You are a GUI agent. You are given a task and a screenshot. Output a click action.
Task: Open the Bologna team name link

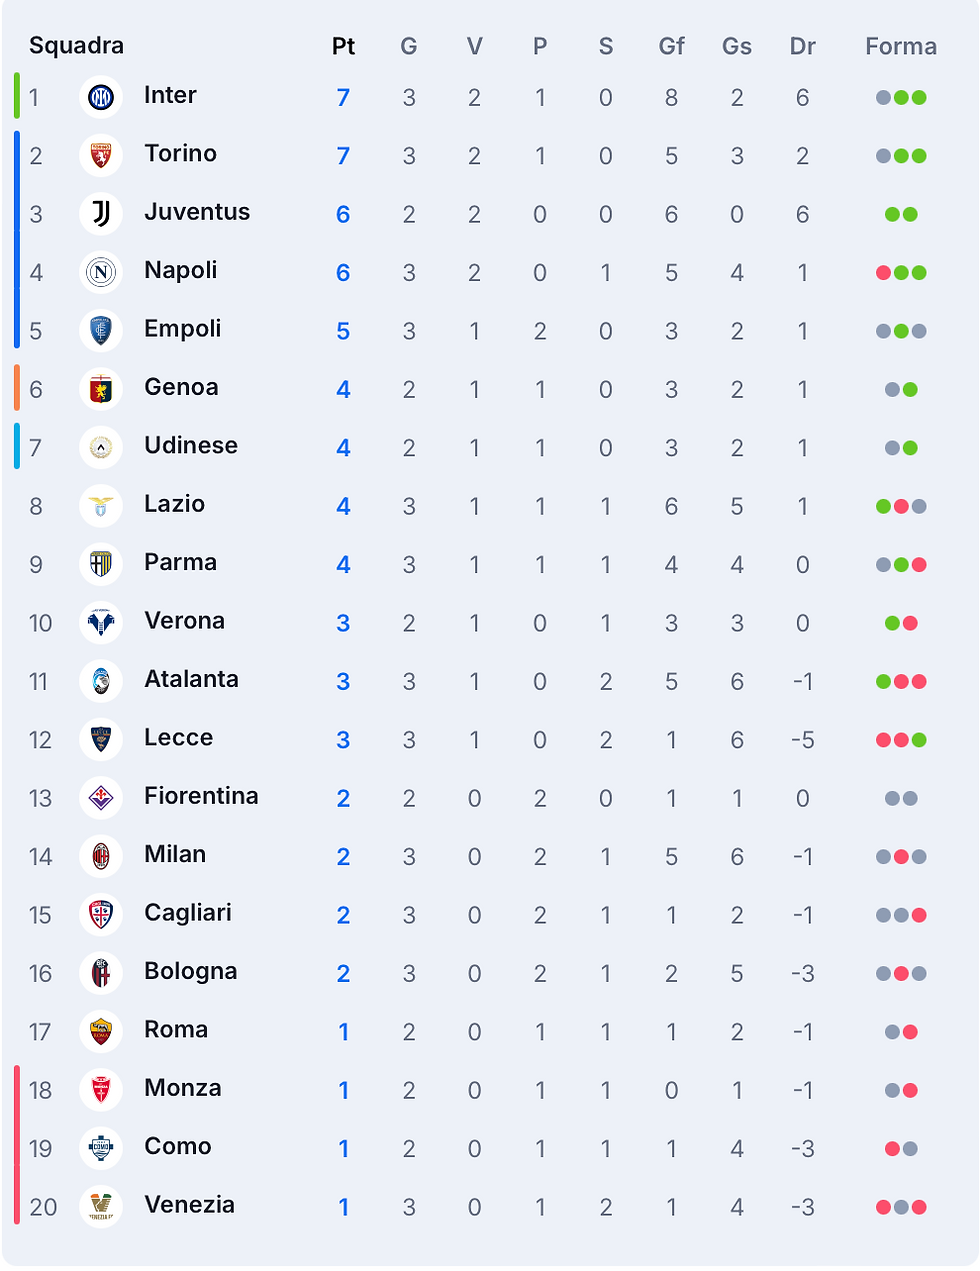coord(191,971)
